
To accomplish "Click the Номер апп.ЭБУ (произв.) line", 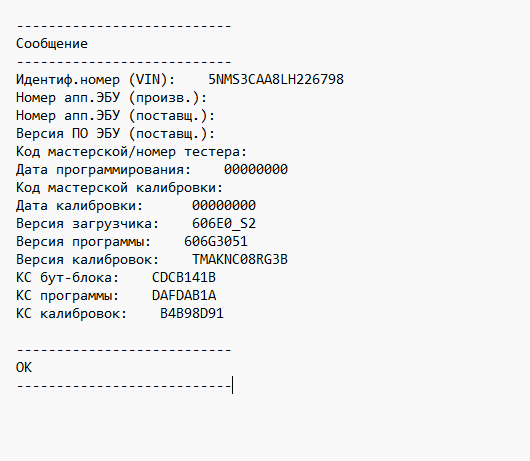I will 112,98.
